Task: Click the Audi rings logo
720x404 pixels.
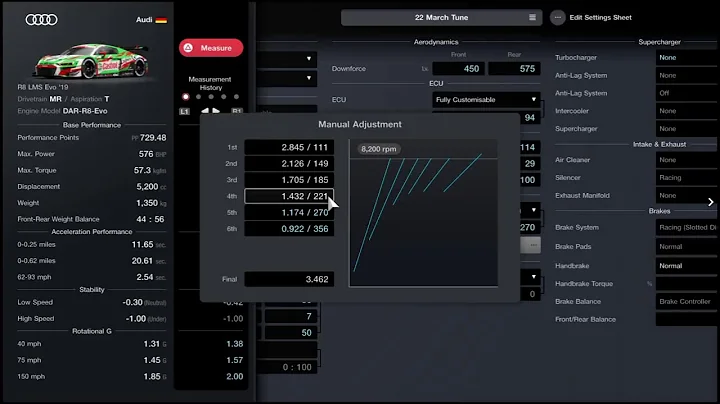Action: (x=41, y=19)
